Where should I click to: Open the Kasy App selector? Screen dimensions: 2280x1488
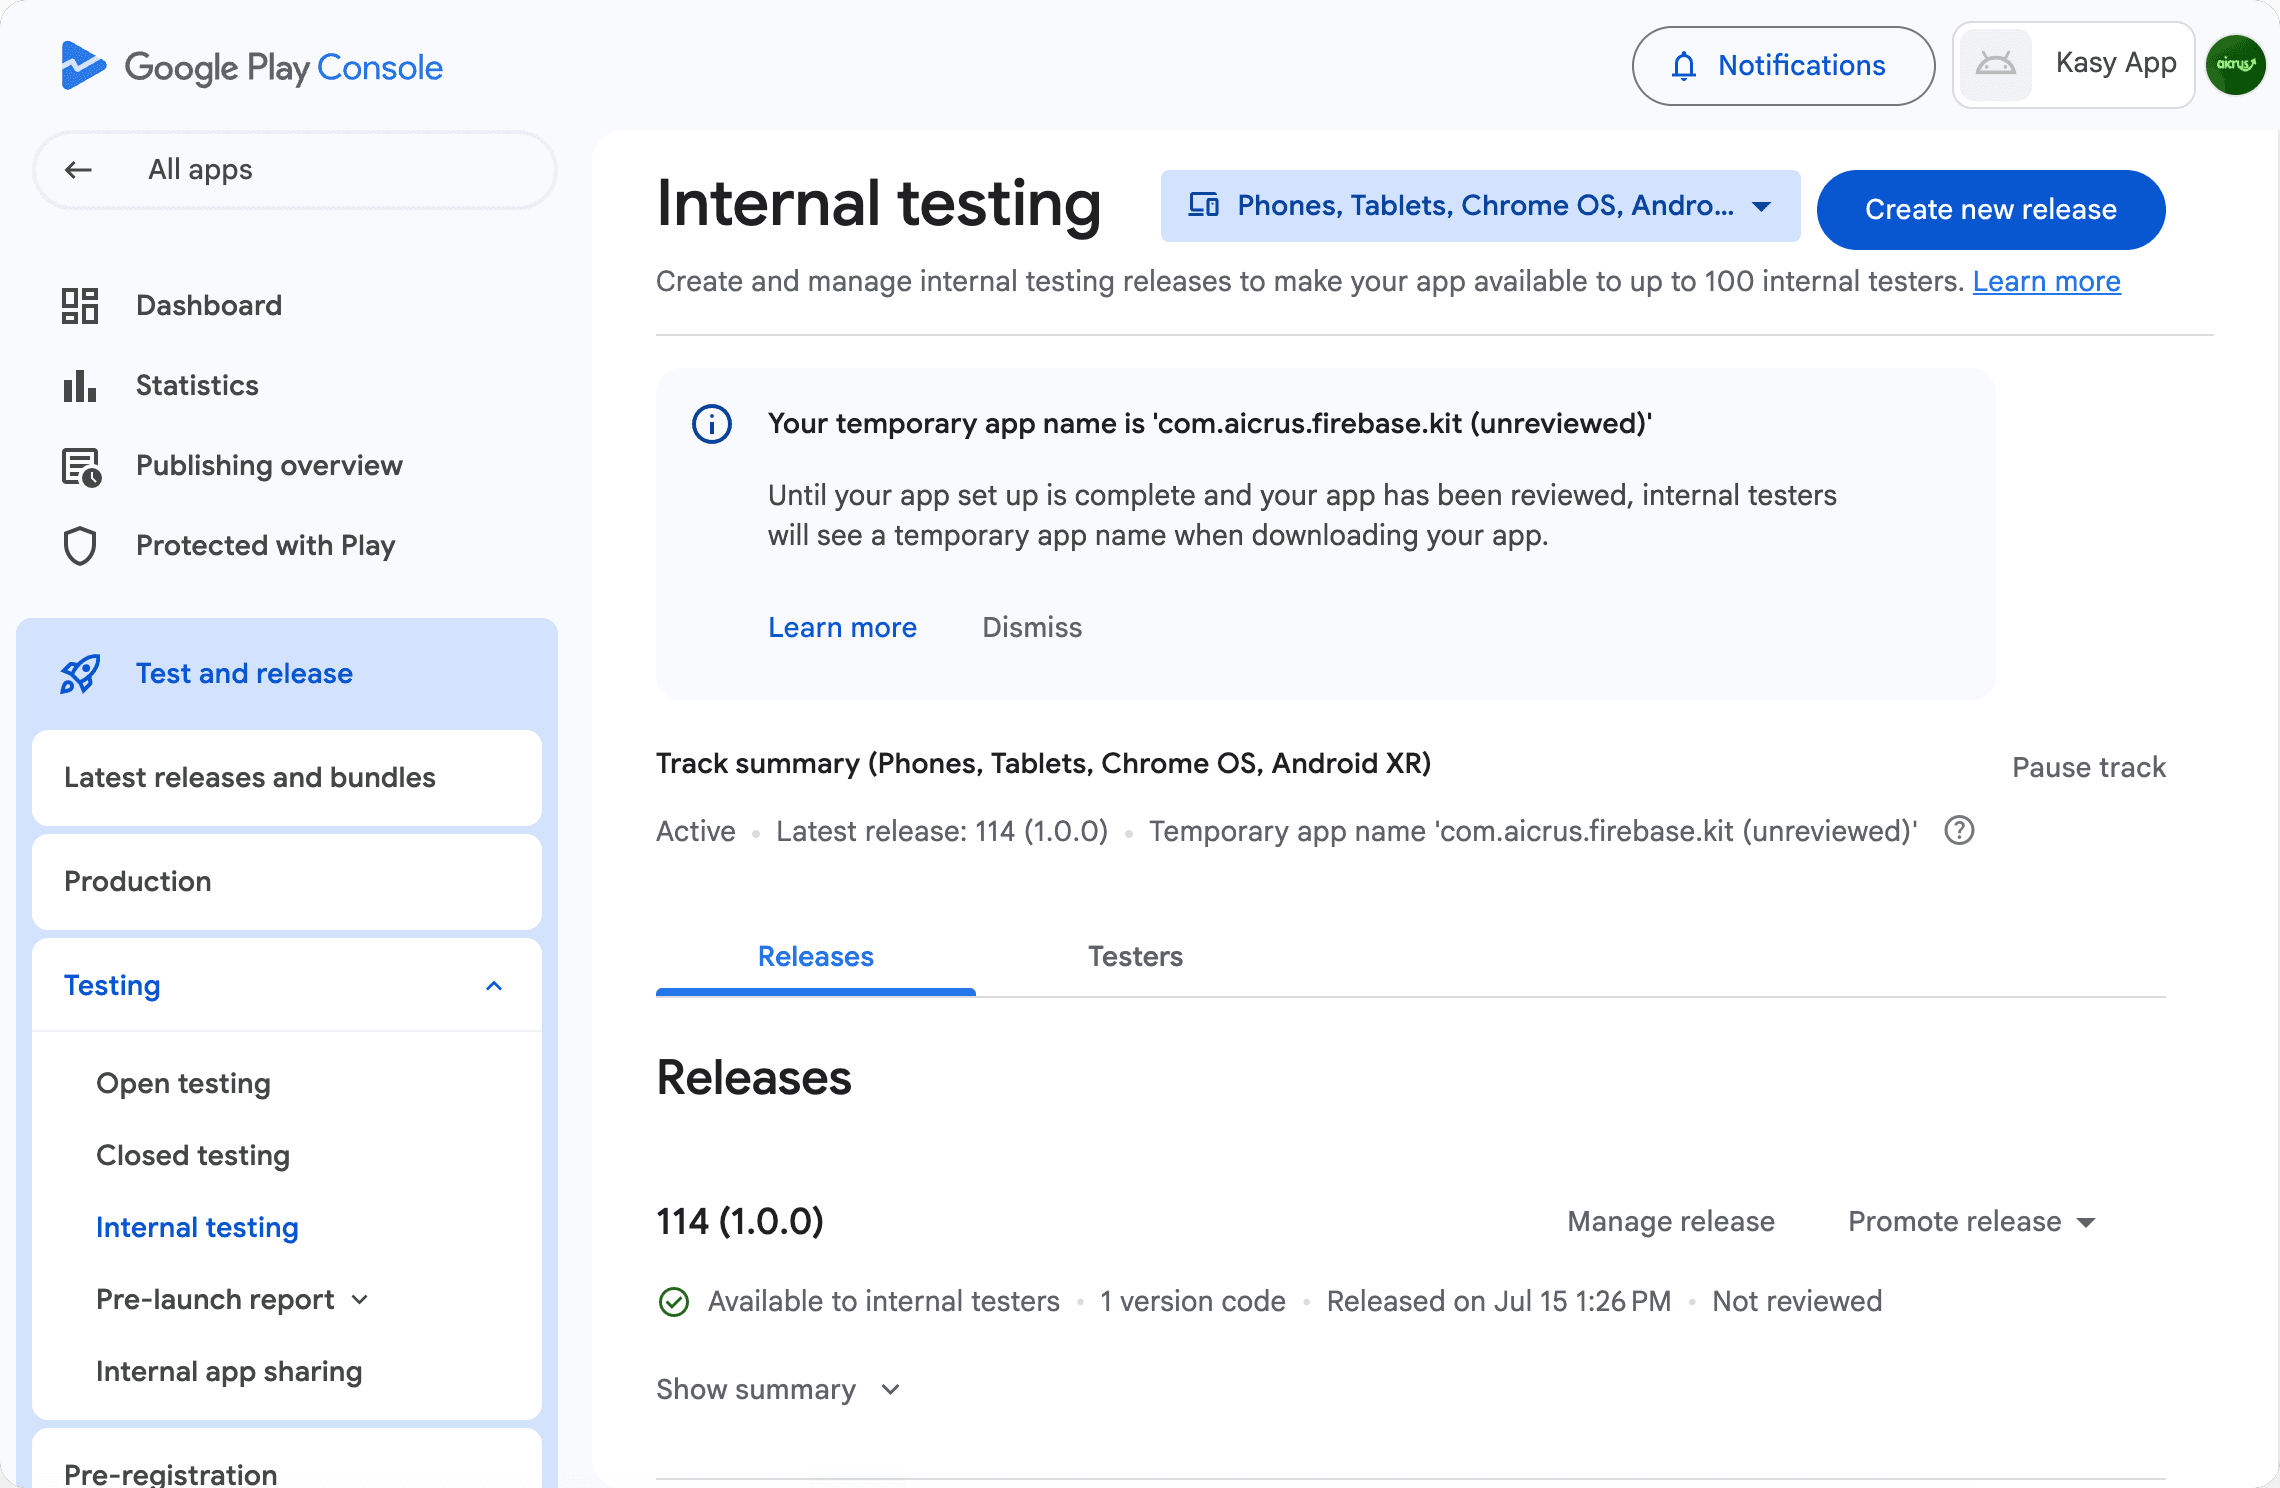tap(2074, 65)
